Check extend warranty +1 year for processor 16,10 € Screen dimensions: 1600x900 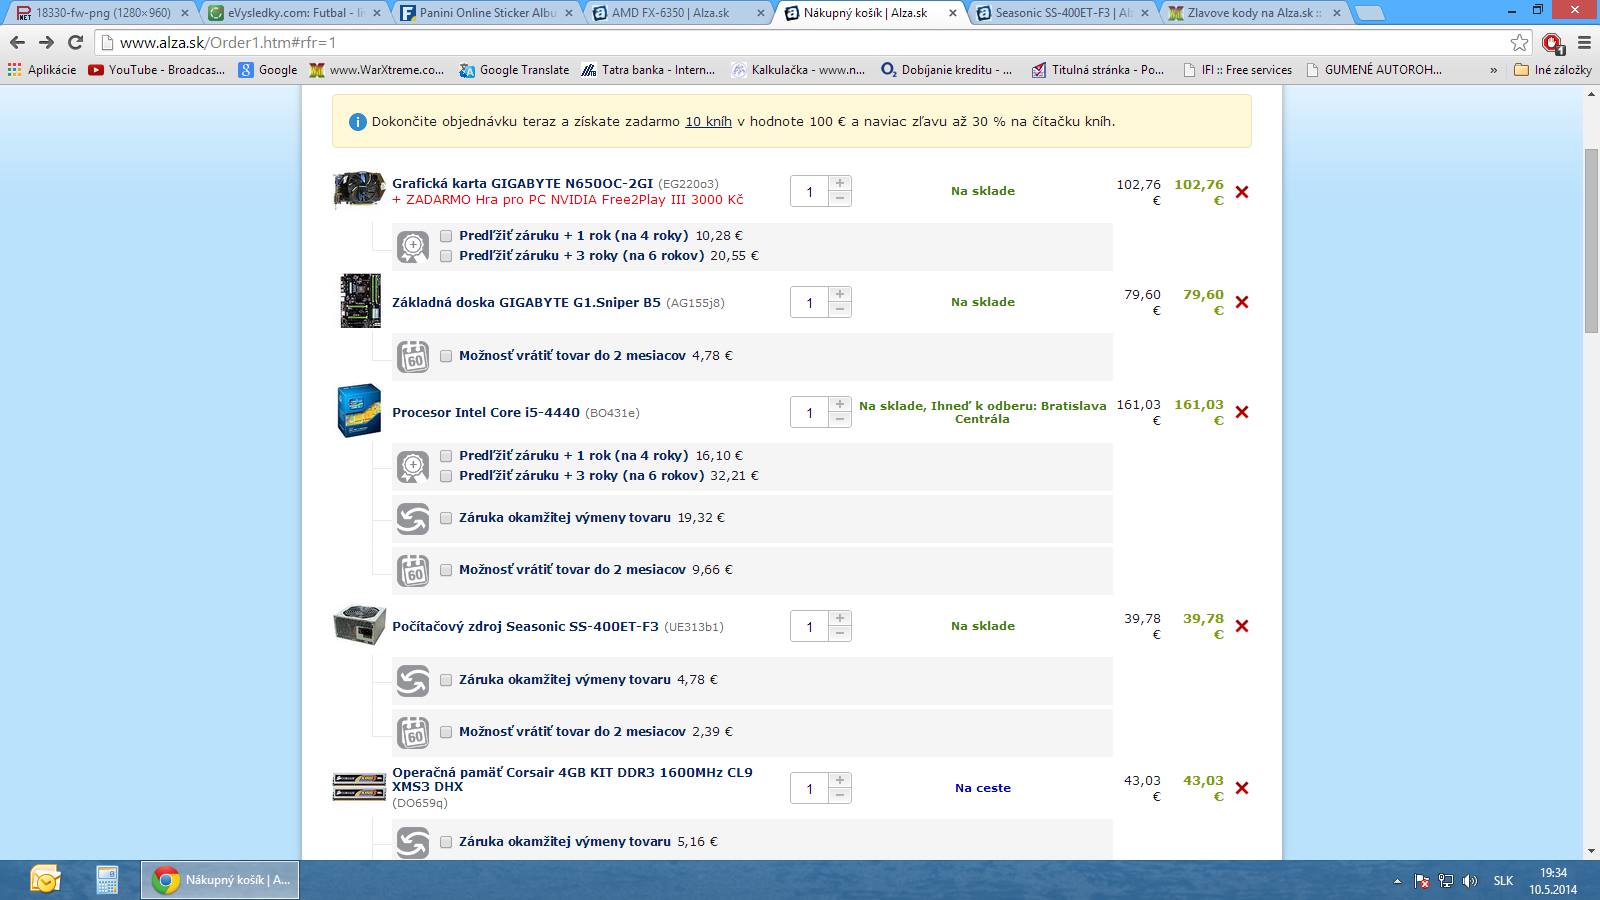click(446, 456)
